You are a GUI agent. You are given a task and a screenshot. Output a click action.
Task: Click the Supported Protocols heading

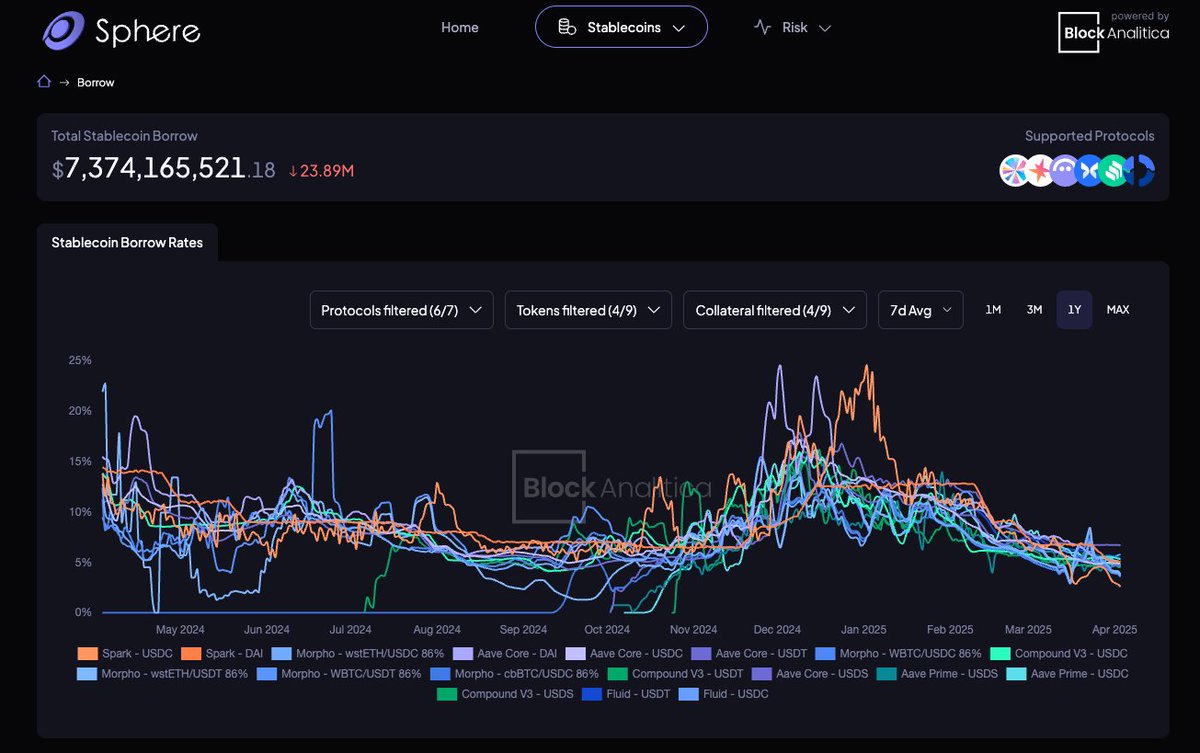[1089, 136]
